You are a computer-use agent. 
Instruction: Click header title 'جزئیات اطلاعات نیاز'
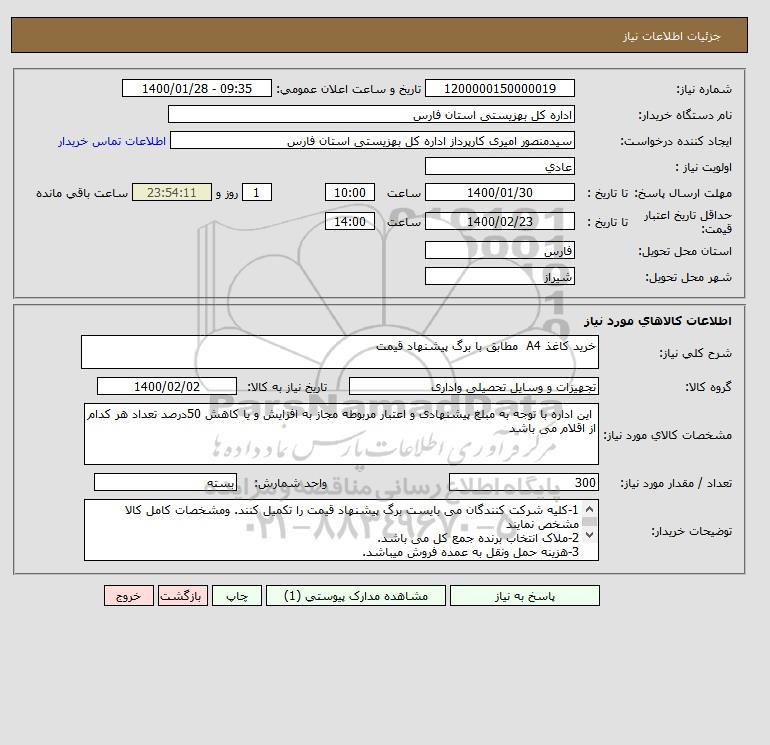click(671, 36)
